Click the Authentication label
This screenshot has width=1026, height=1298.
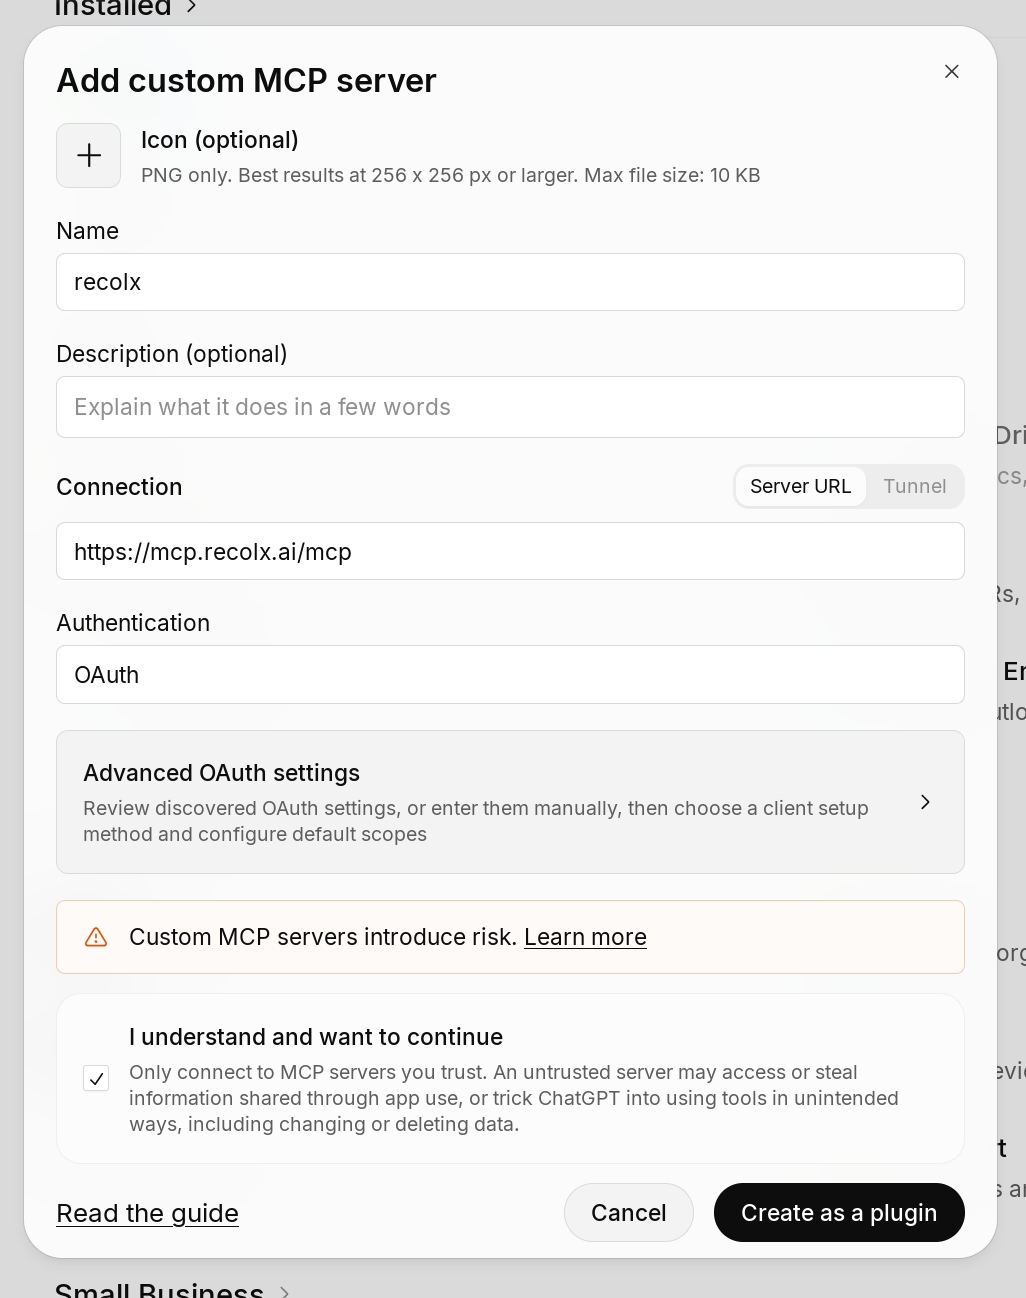[133, 623]
